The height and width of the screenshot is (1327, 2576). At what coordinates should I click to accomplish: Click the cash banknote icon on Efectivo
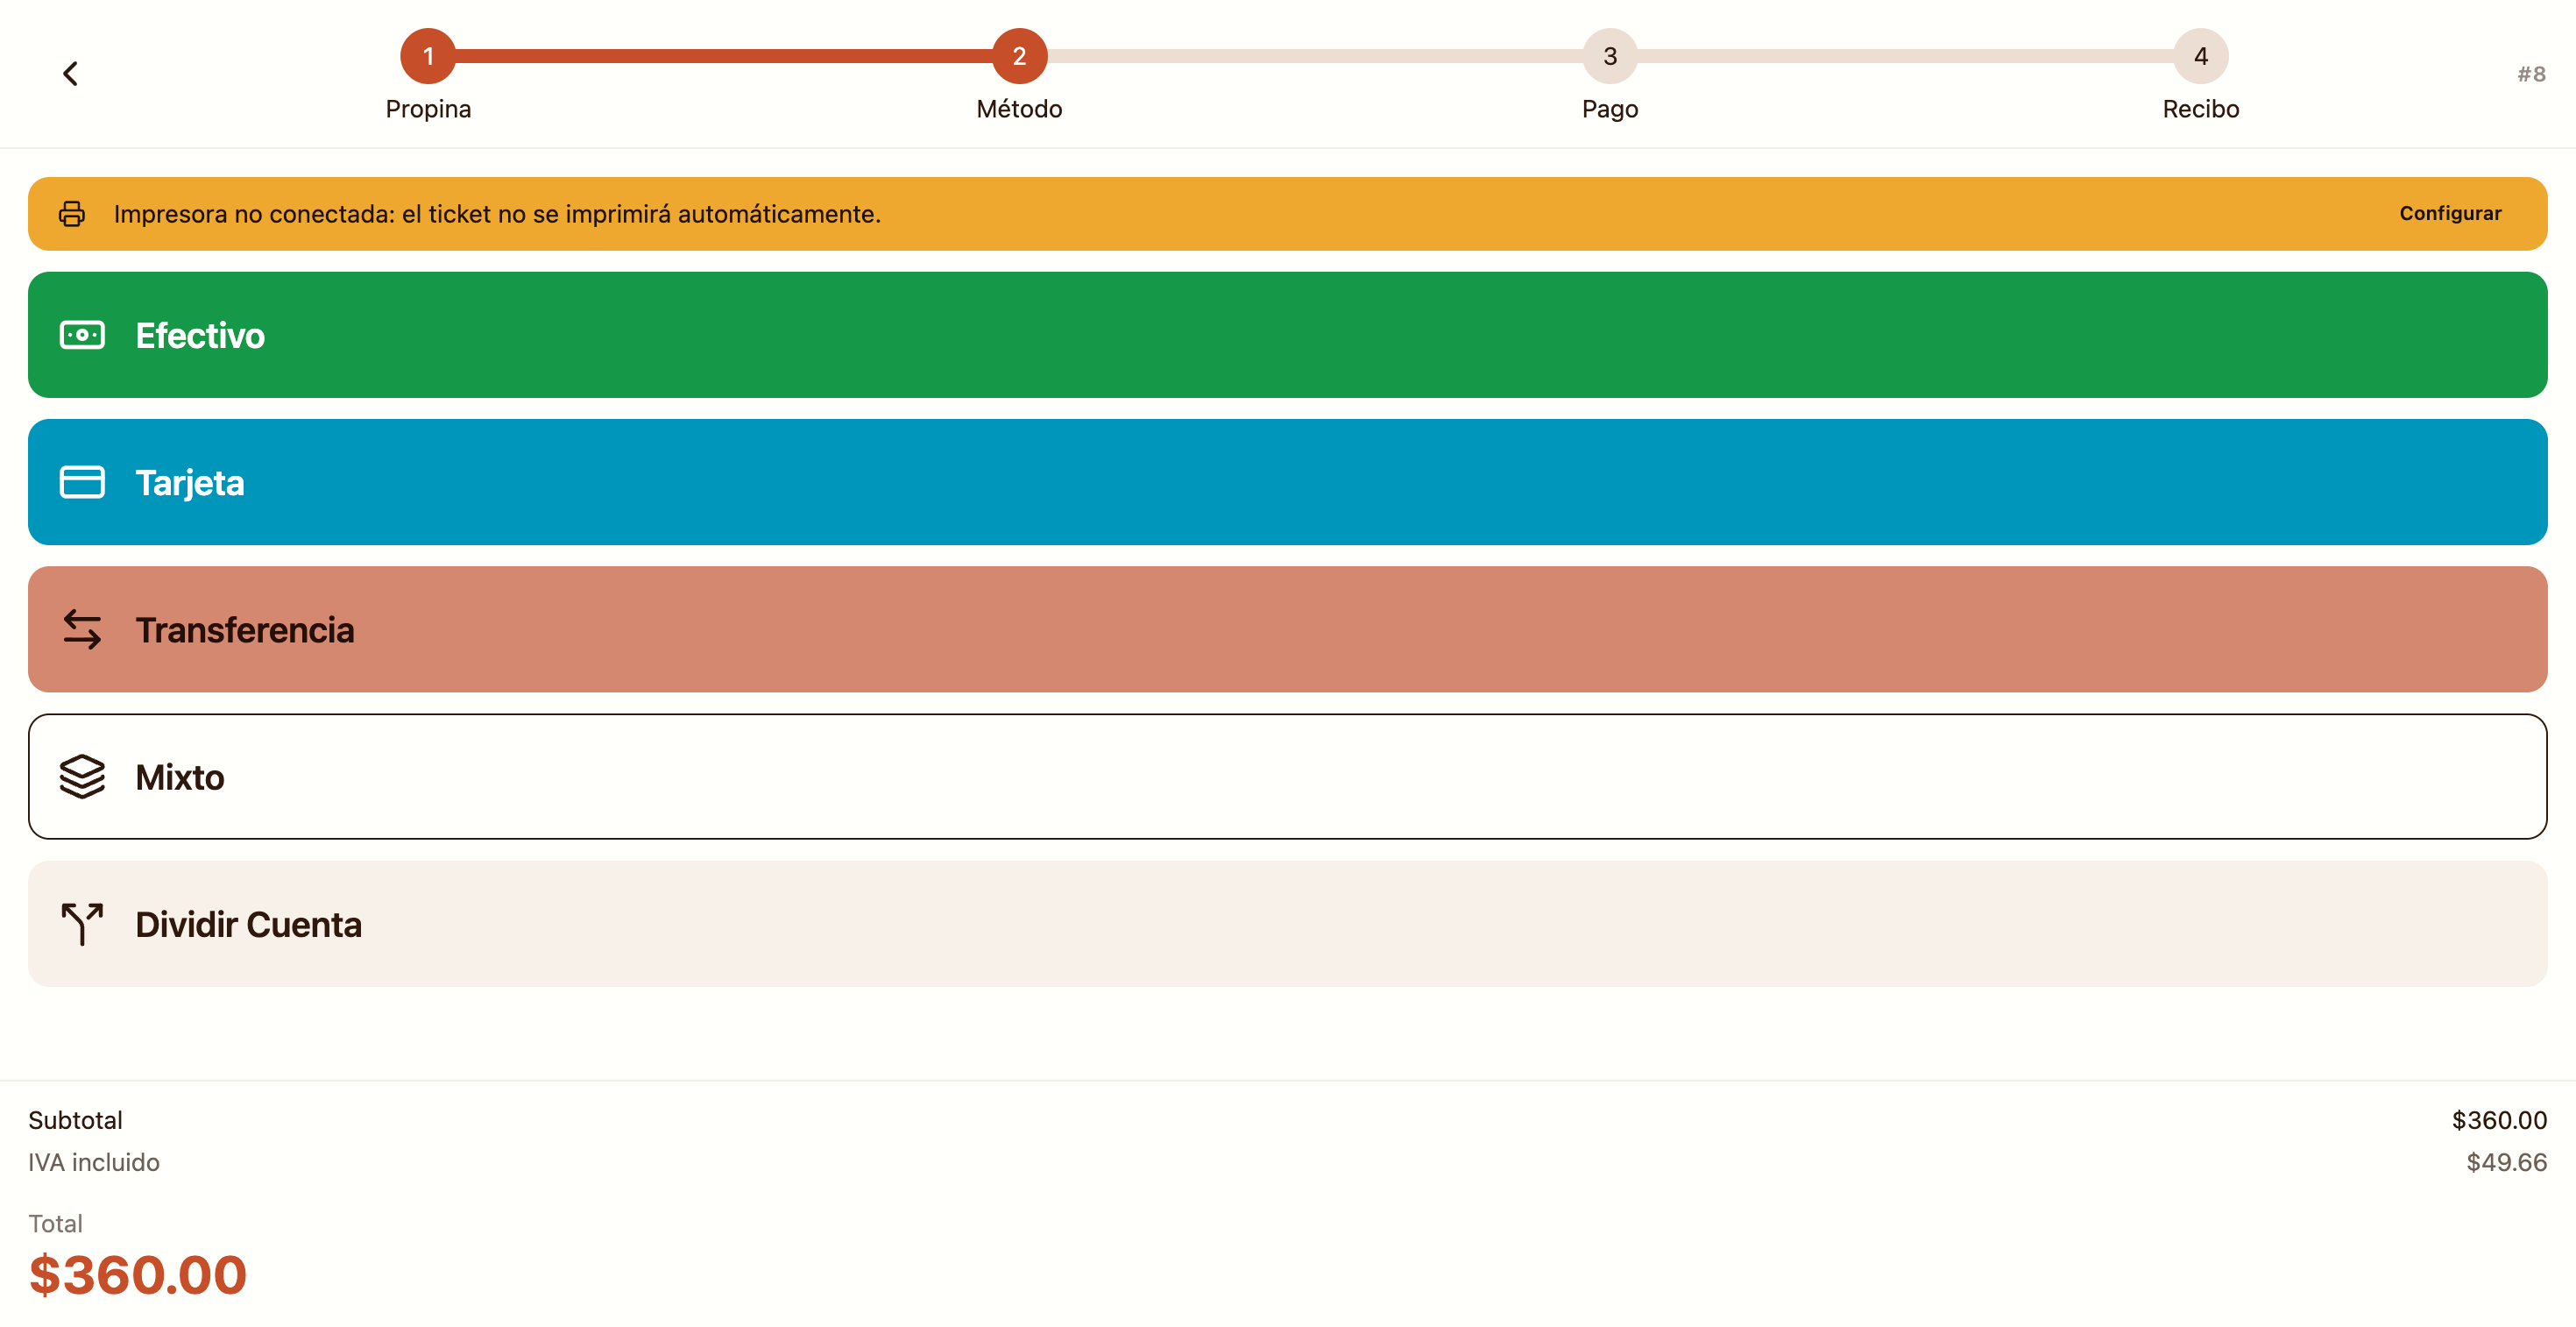click(x=82, y=335)
